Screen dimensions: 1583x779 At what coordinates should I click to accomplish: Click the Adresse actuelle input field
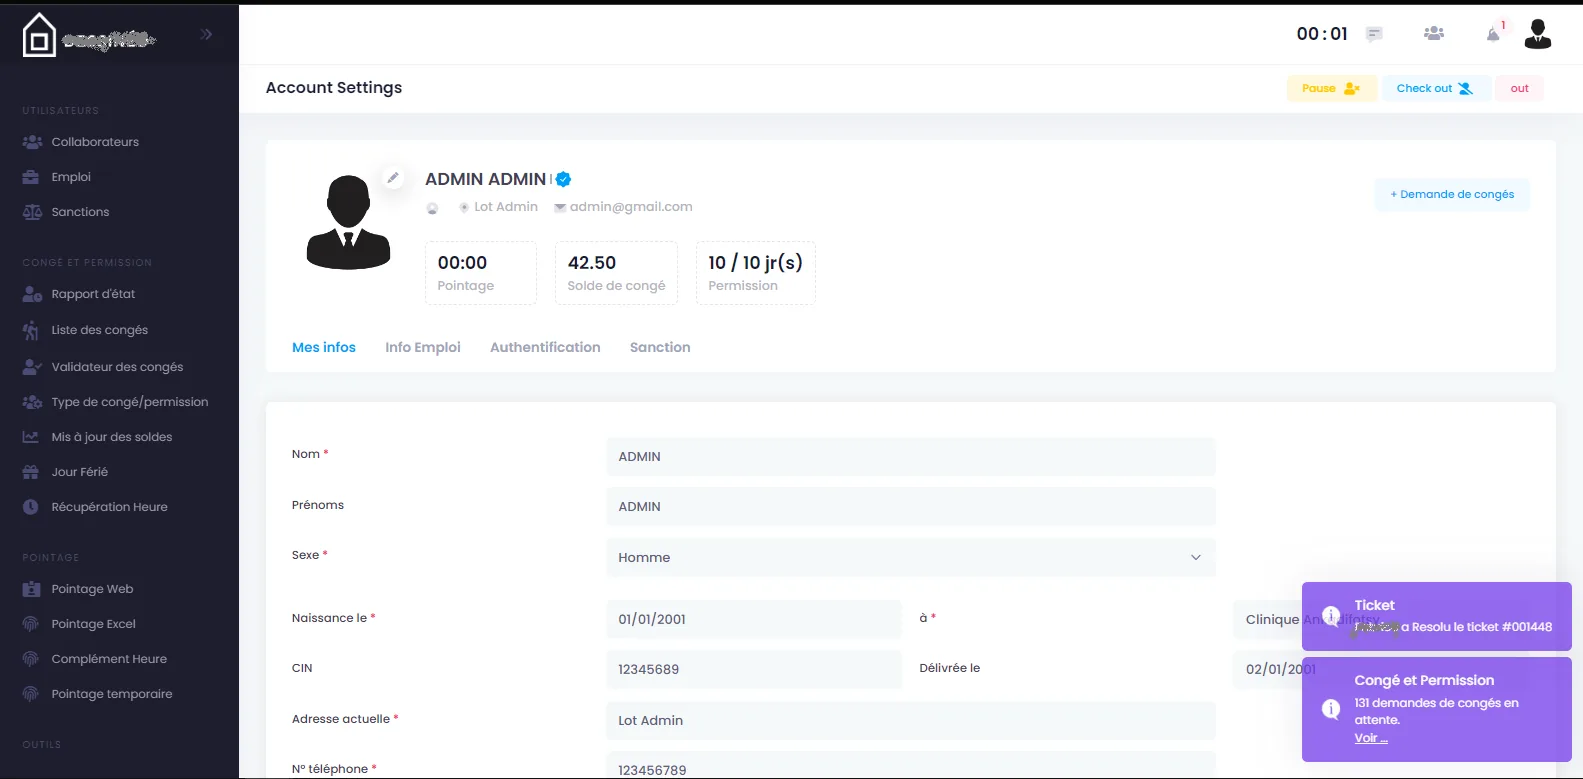[911, 720]
